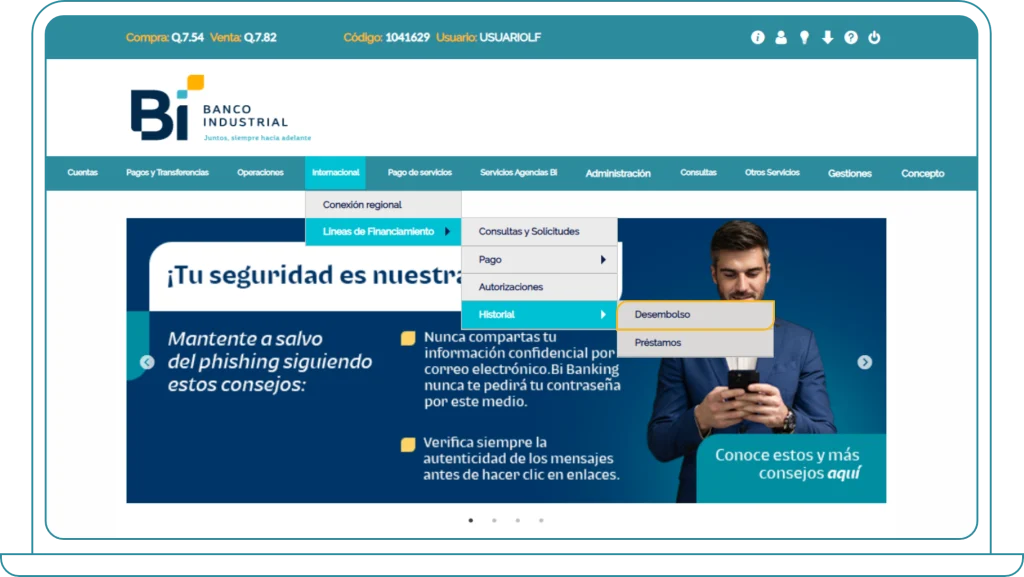Screen dimensions: 1024x577
Task: Open the Pagos y Transferencias menu
Action: [167, 173]
